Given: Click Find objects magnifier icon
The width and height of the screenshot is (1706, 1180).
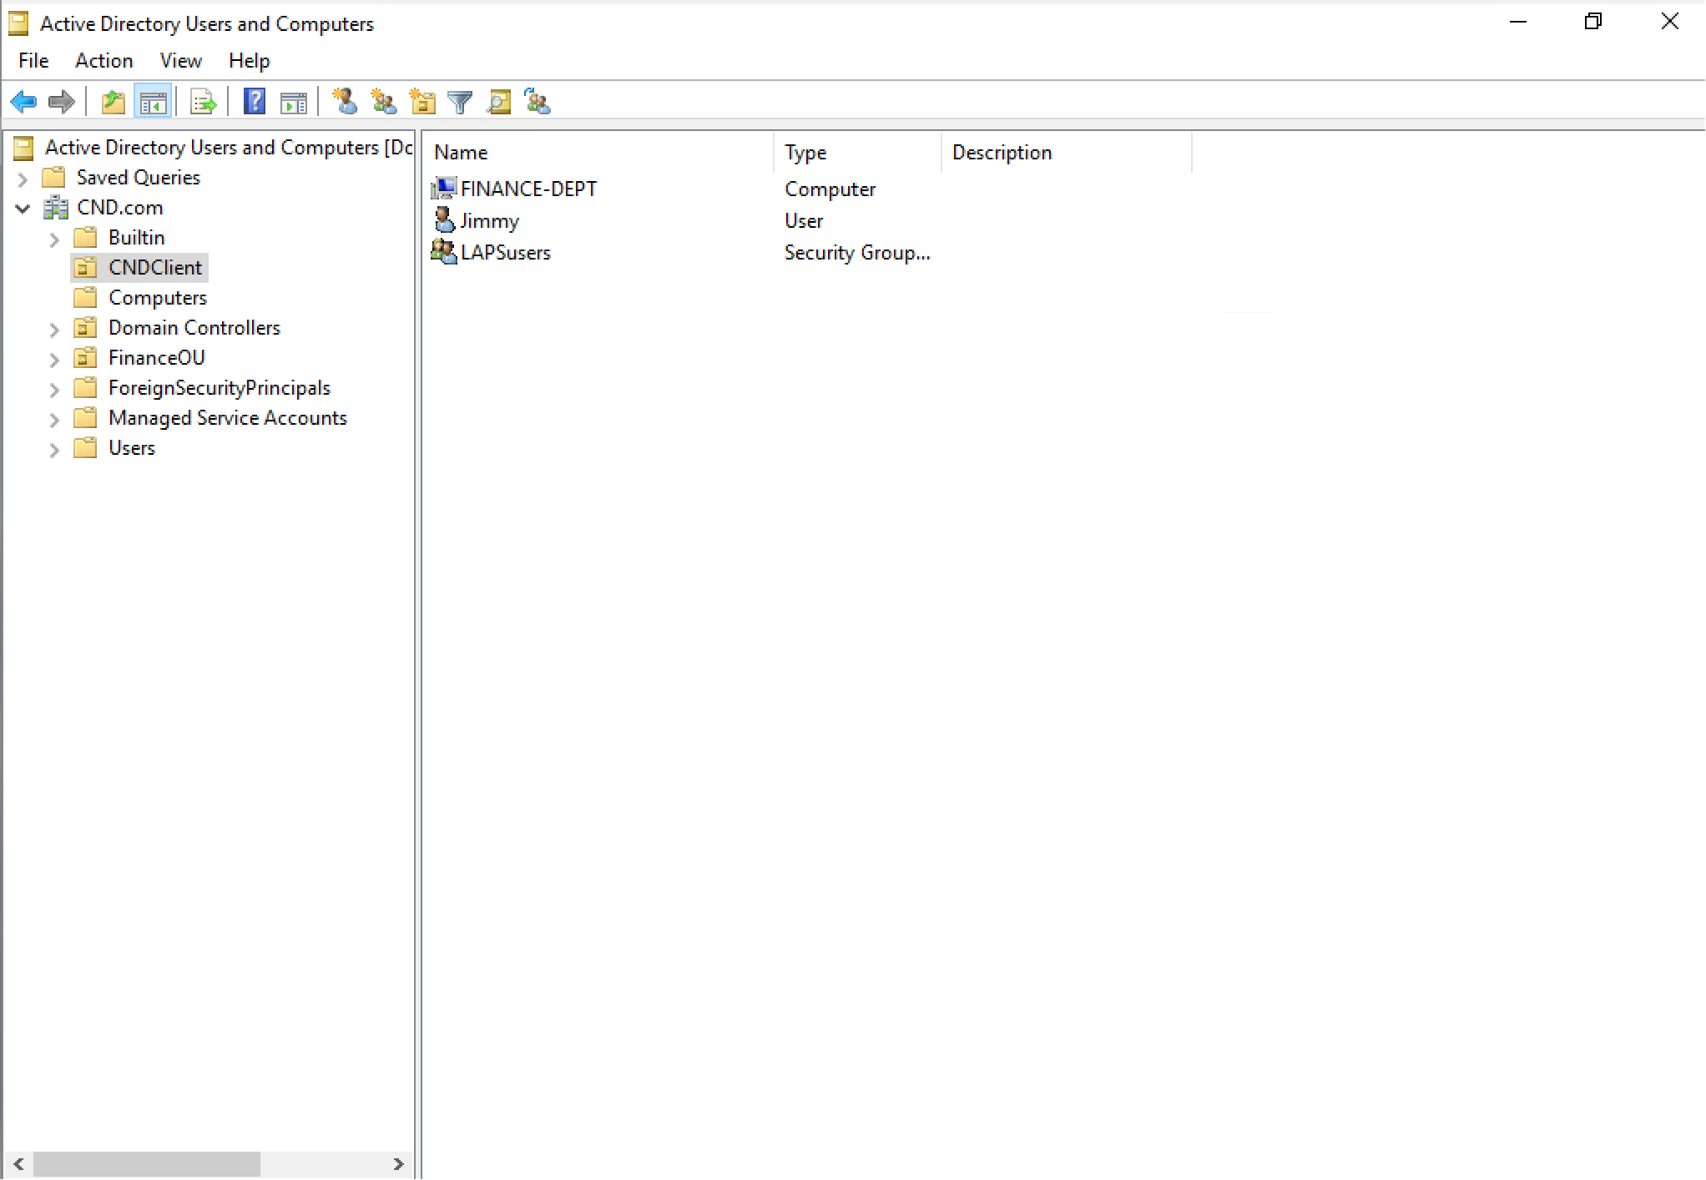Looking at the screenshot, I should (499, 101).
